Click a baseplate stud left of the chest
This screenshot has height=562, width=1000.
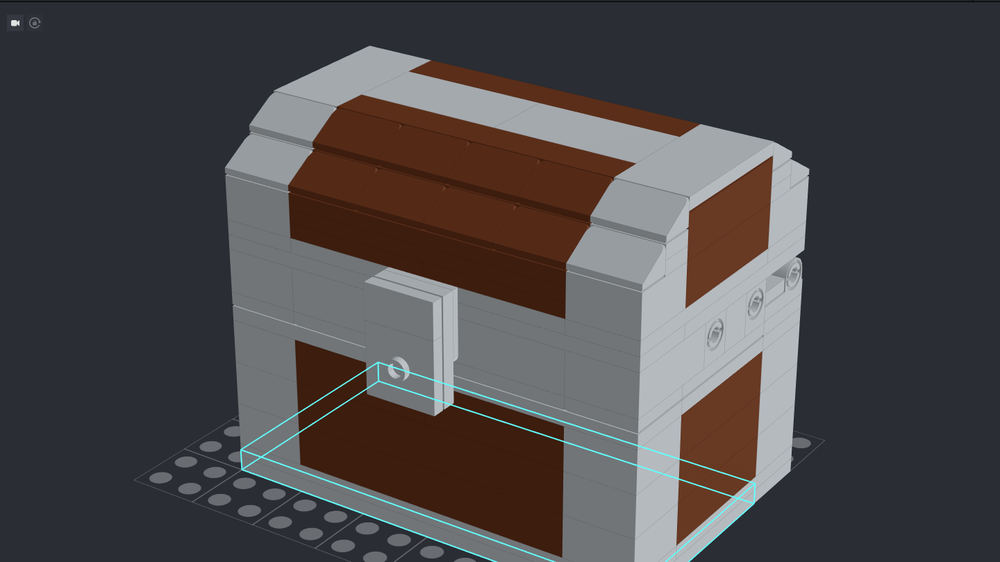pos(185,463)
